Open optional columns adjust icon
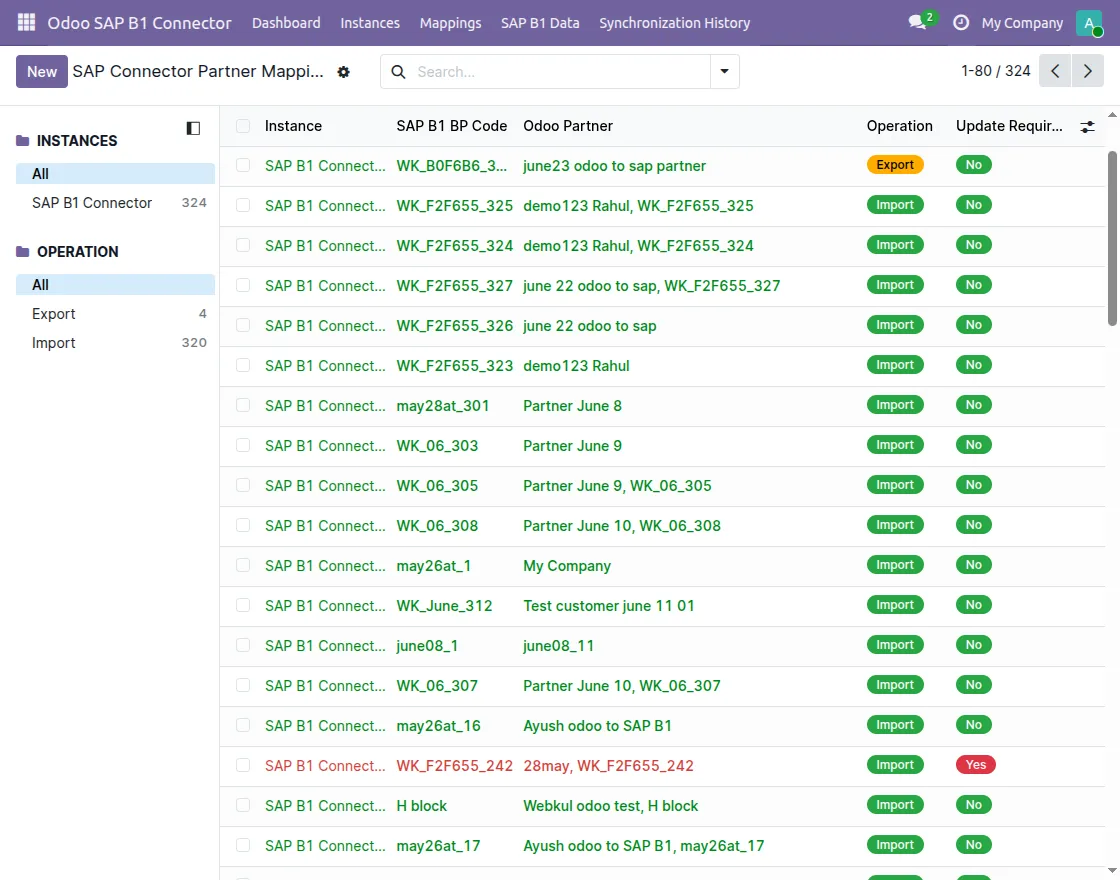Screen dimensions: 1120x880 coord(1087,126)
